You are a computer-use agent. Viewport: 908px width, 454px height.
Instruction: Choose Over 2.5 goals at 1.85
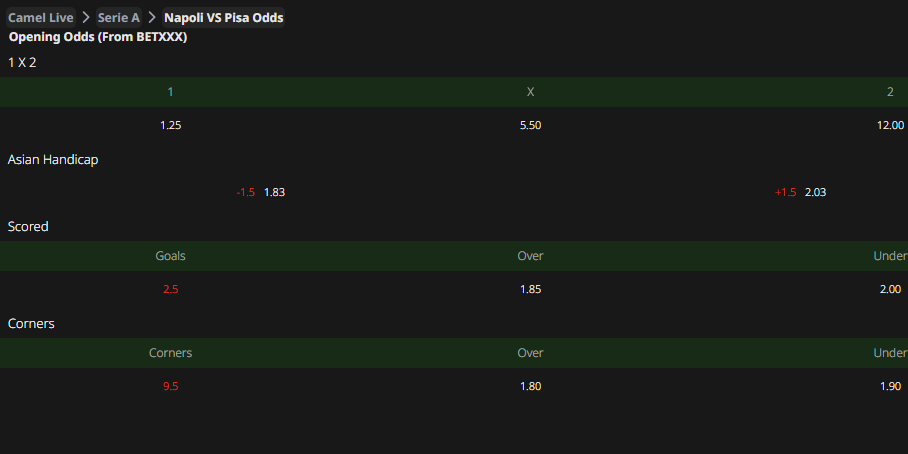click(530, 290)
